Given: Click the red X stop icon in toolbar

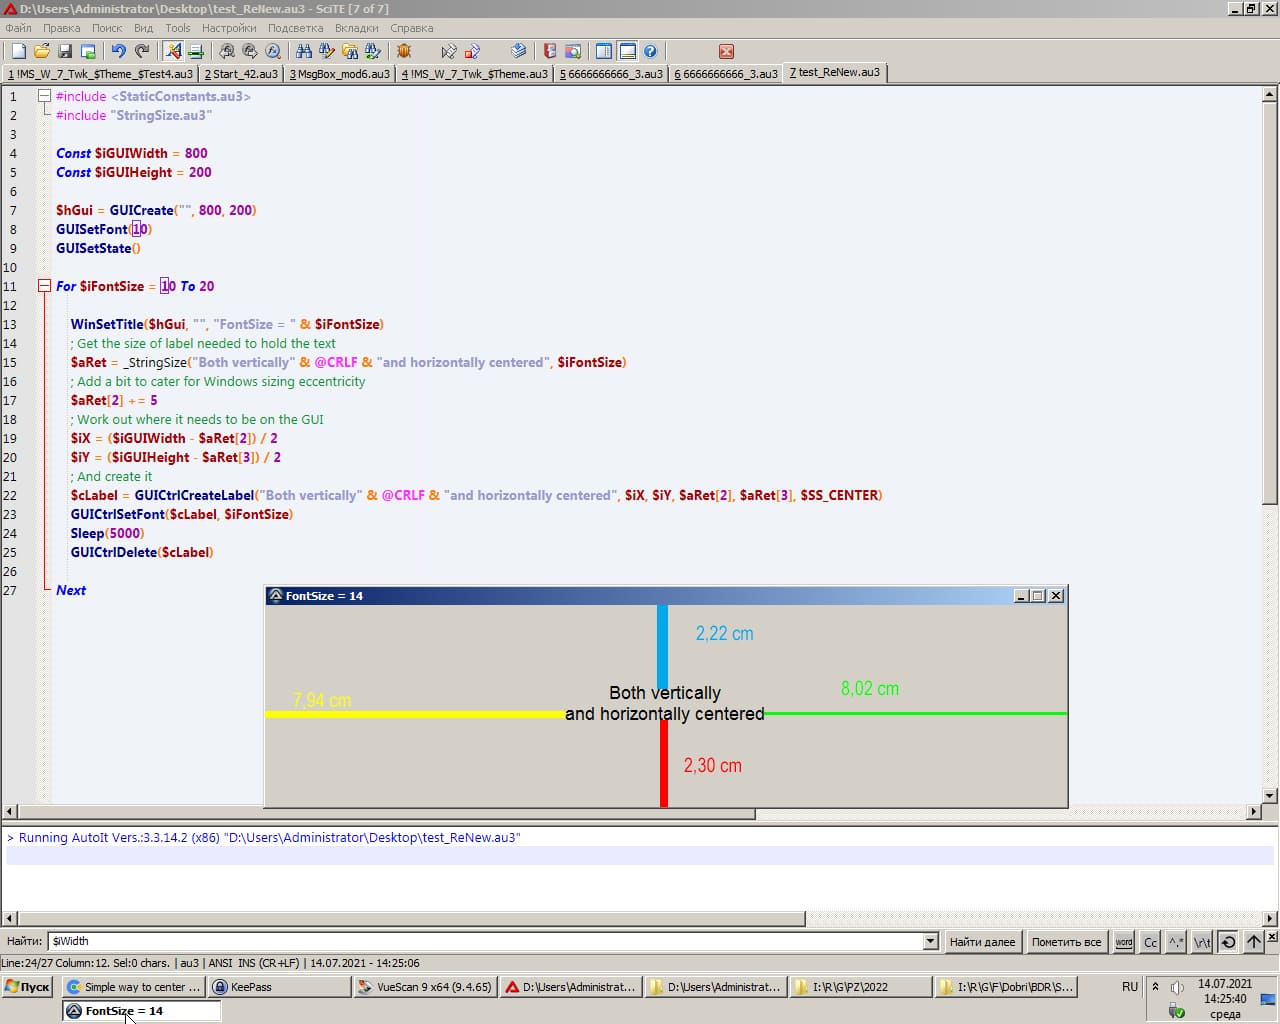Looking at the screenshot, I should click(727, 51).
